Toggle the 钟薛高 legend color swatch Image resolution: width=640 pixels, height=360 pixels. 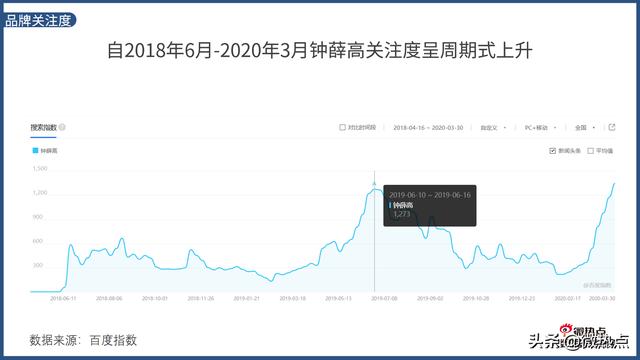tap(35, 151)
